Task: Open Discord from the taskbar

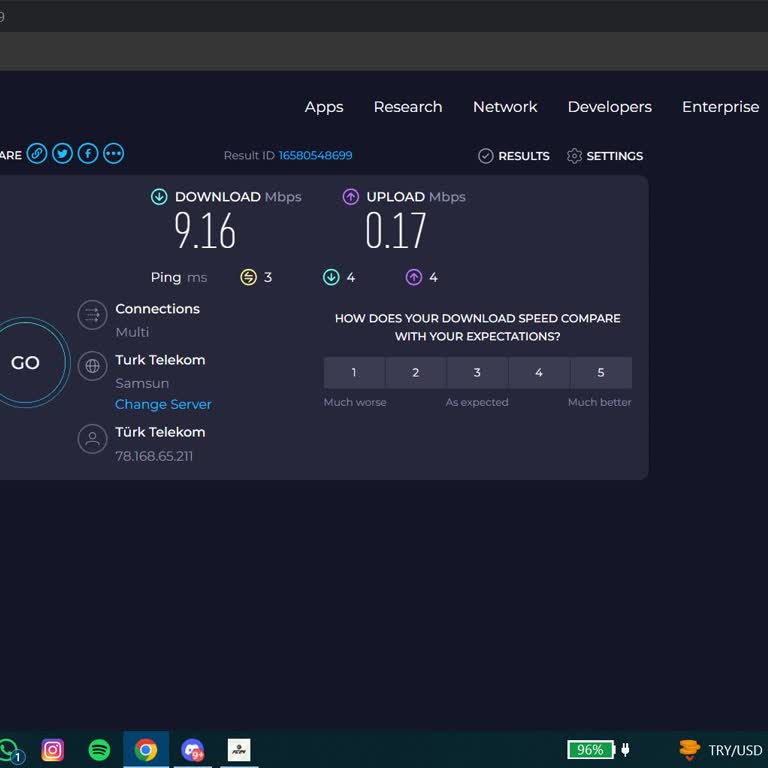Action: [192, 750]
